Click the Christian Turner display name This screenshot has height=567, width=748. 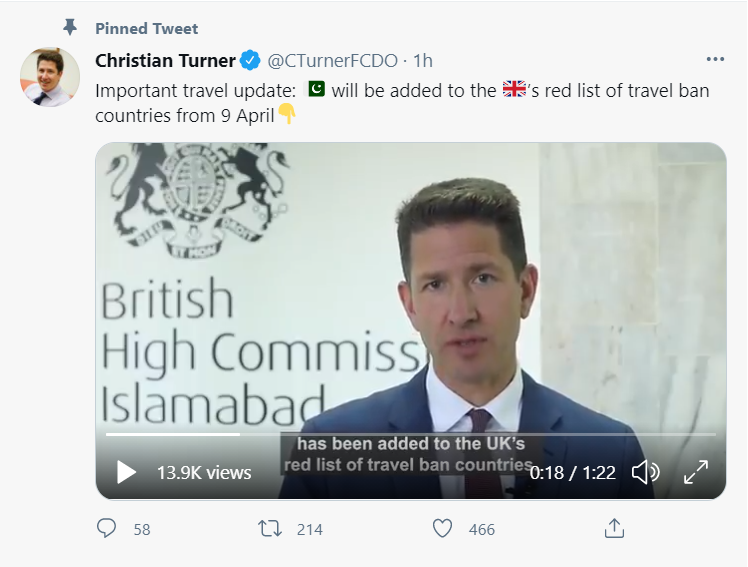tap(165, 60)
